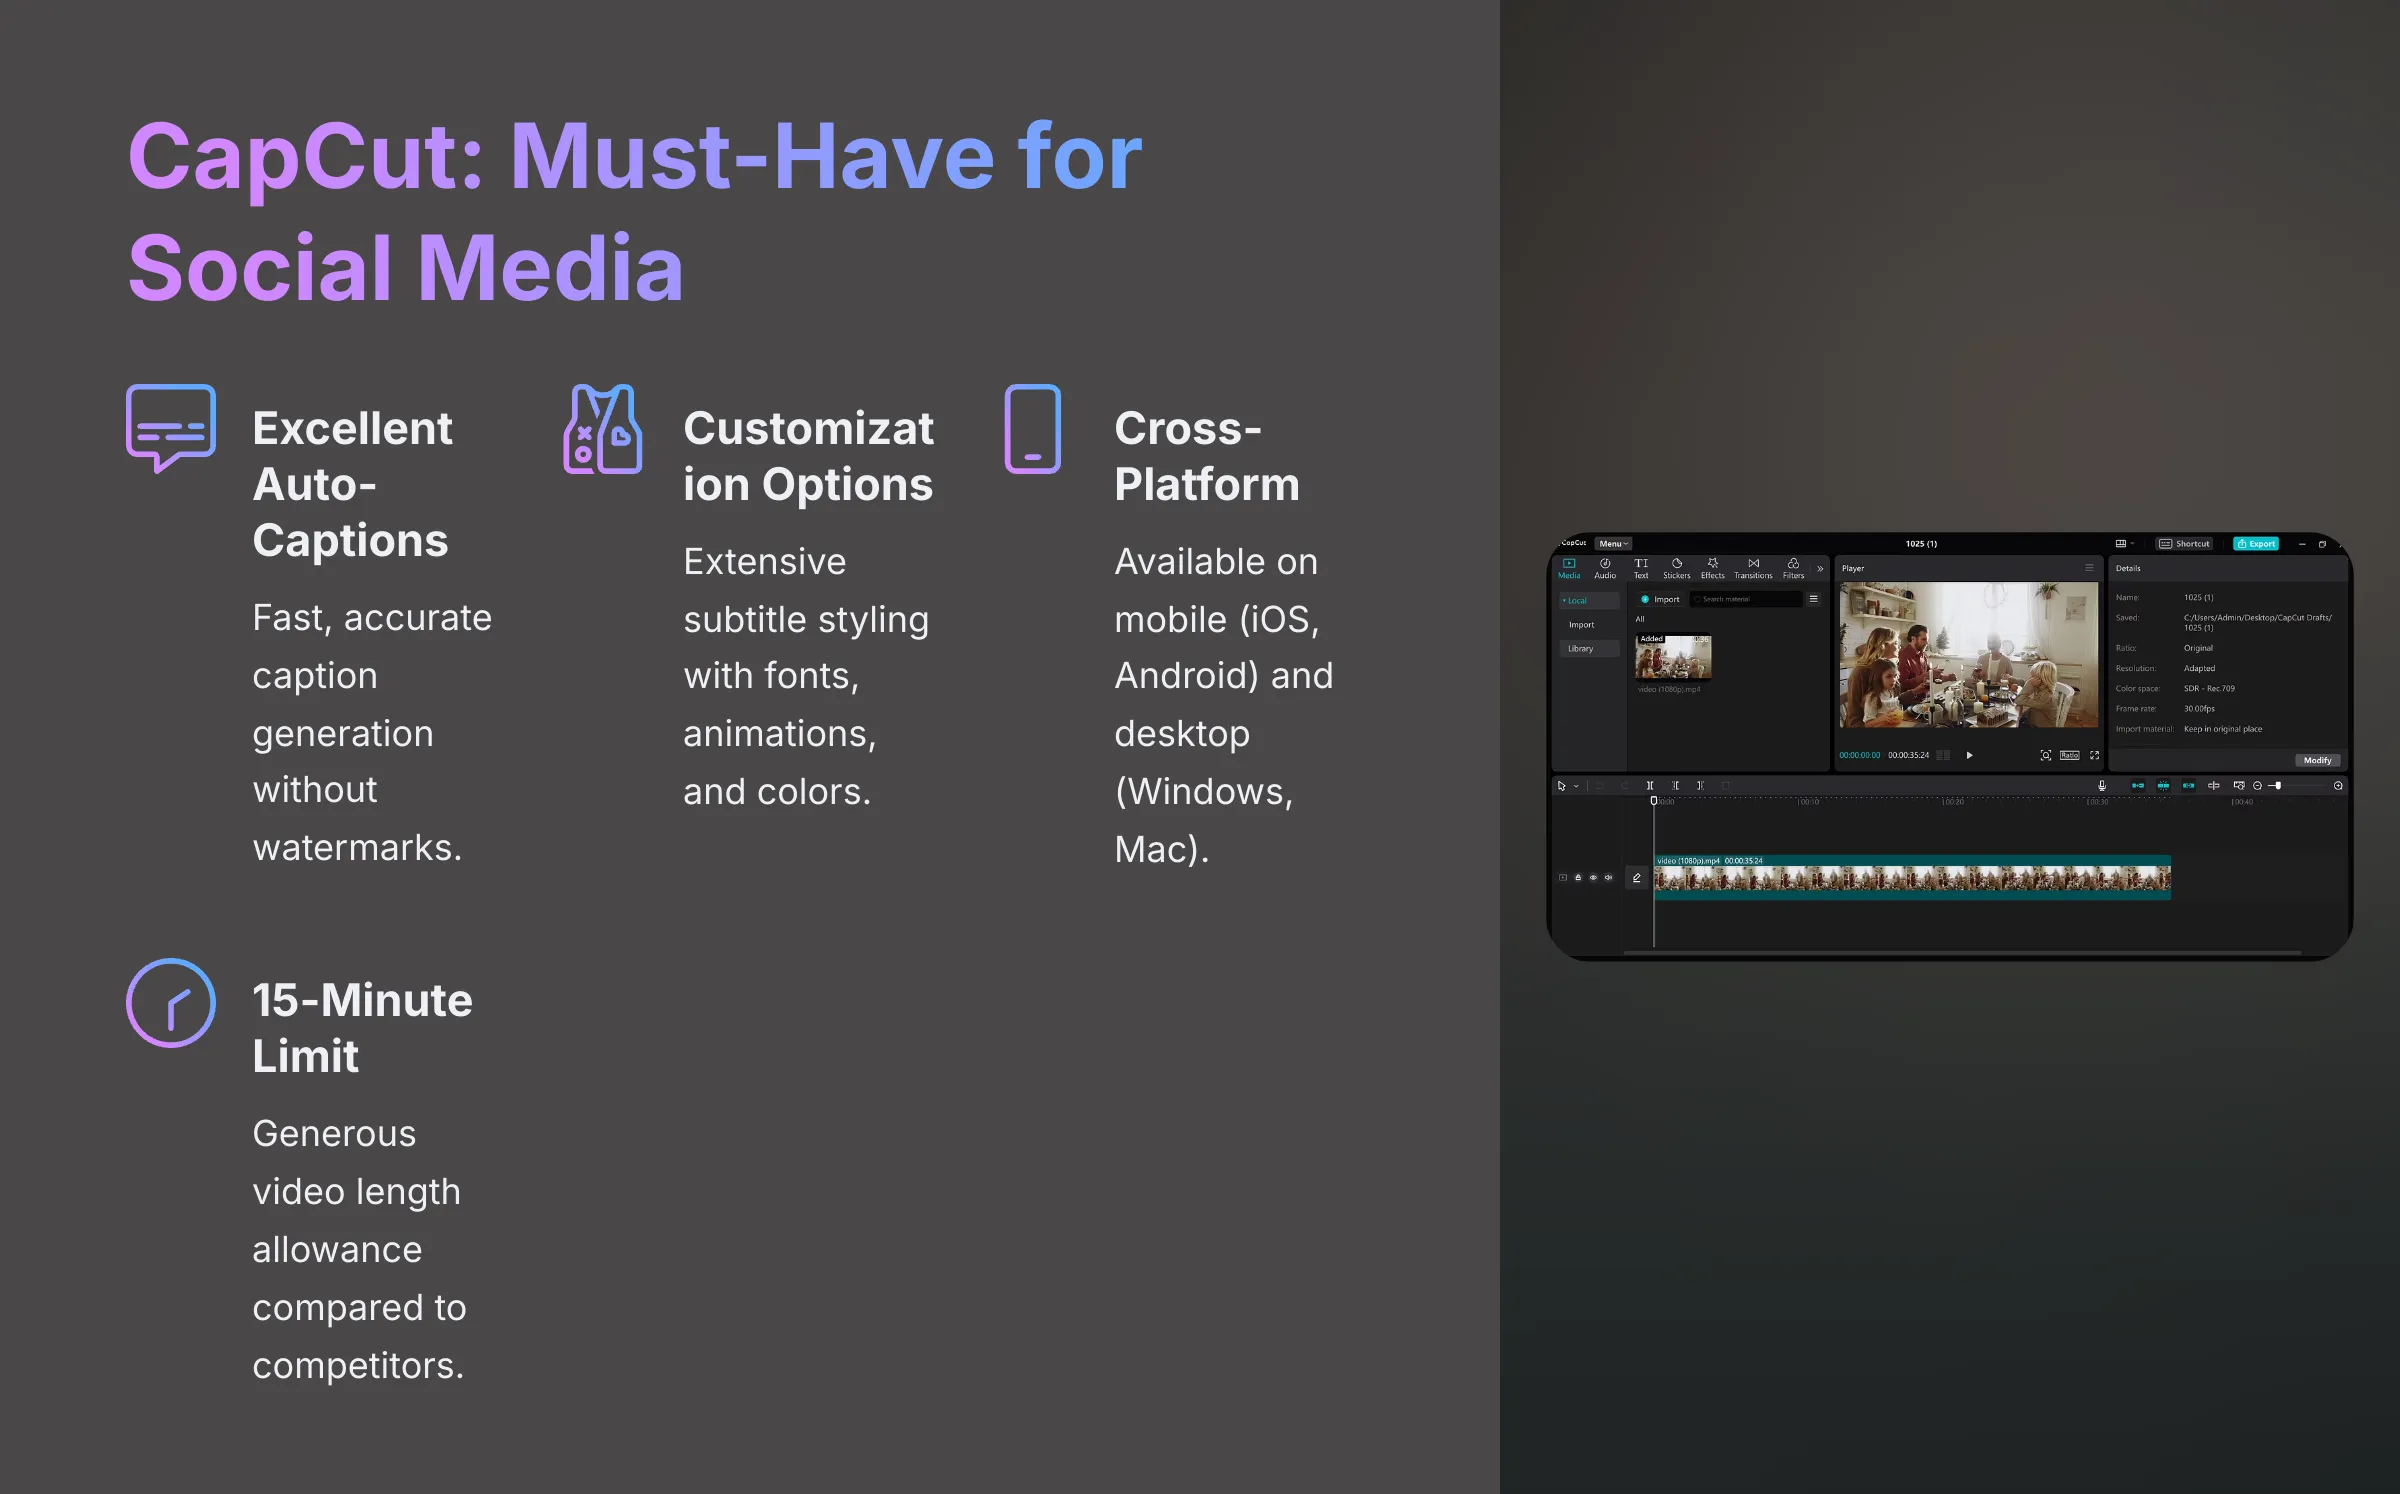Toggle linkage
Image resolution: width=2400 pixels, height=1494 pixels.
(2188, 786)
